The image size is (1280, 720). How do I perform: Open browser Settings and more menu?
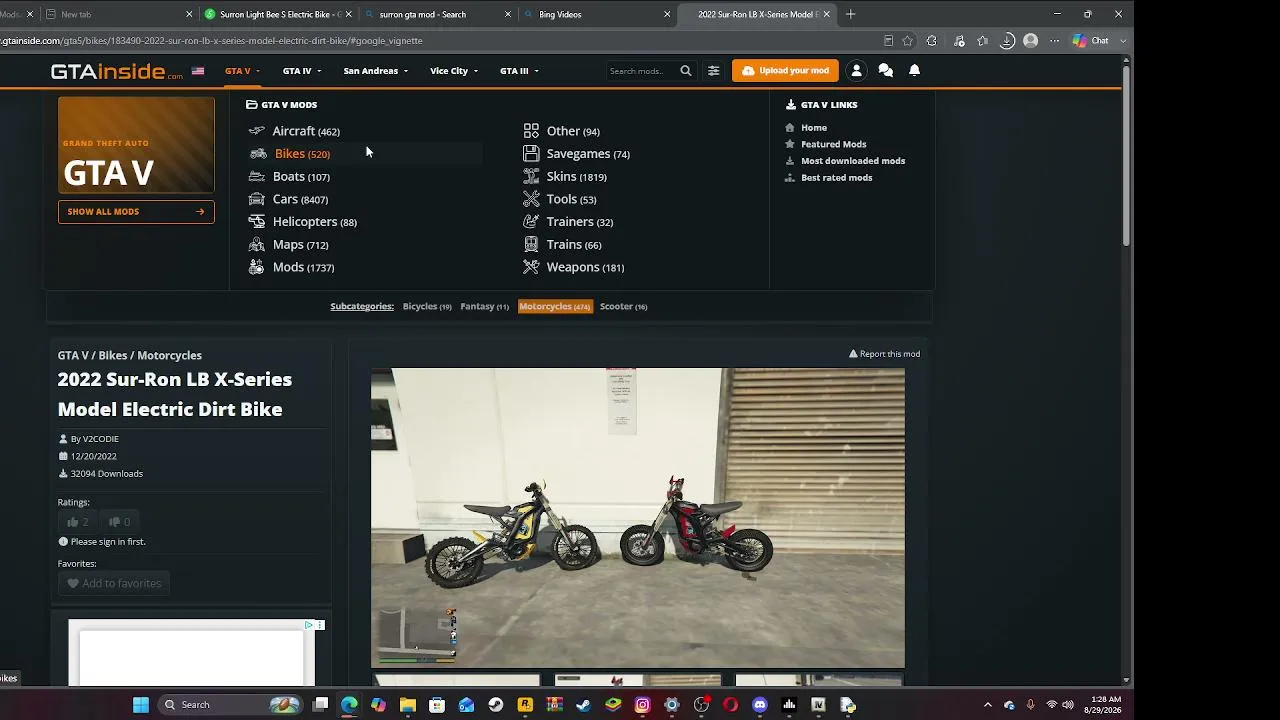click(x=1054, y=41)
